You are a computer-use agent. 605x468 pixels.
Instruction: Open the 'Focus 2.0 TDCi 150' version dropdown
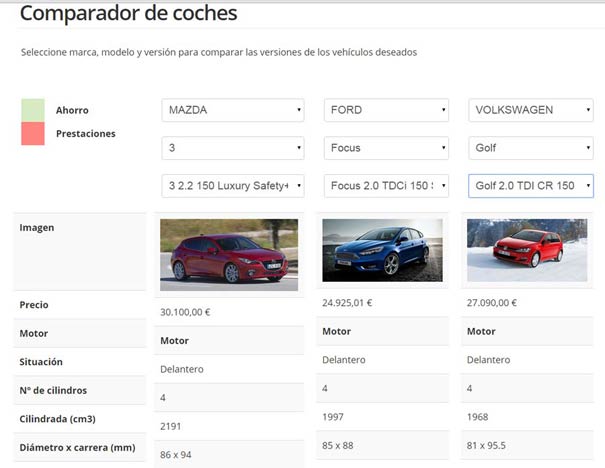point(386,186)
